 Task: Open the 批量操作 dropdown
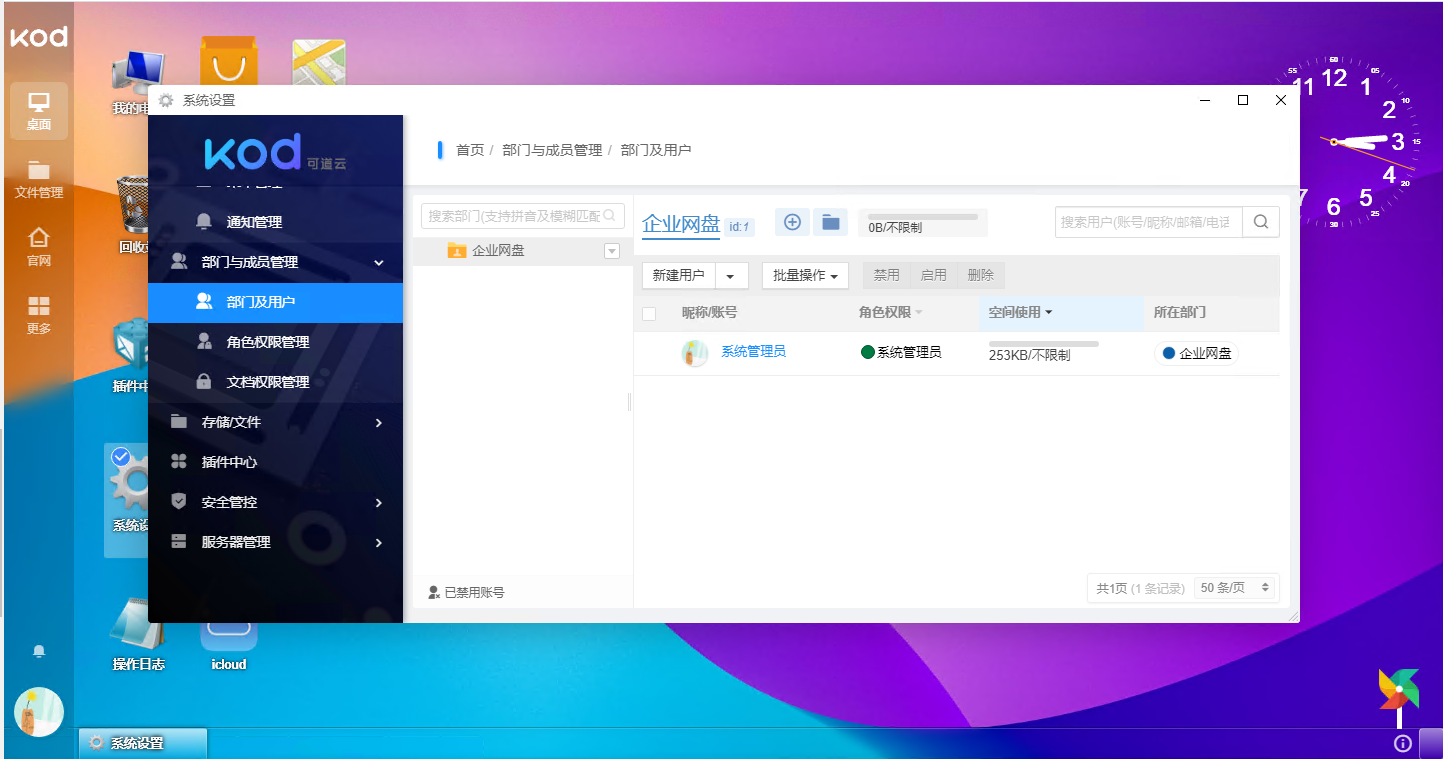point(805,276)
